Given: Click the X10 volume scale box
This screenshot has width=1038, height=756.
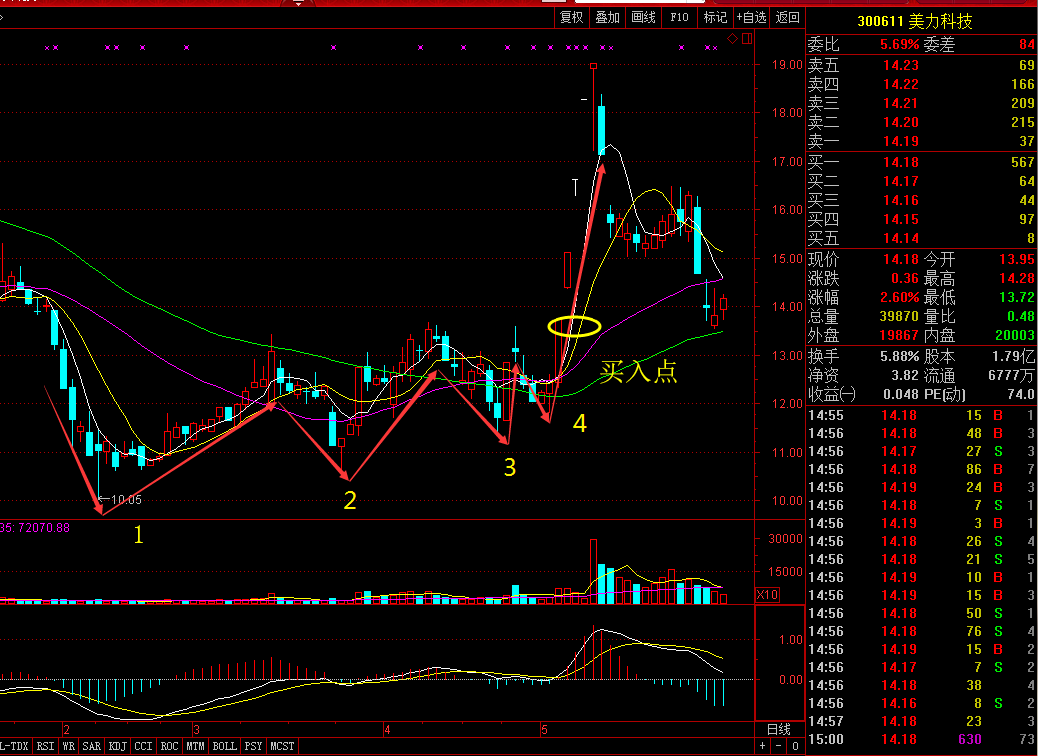Looking at the screenshot, I should click(x=767, y=595).
